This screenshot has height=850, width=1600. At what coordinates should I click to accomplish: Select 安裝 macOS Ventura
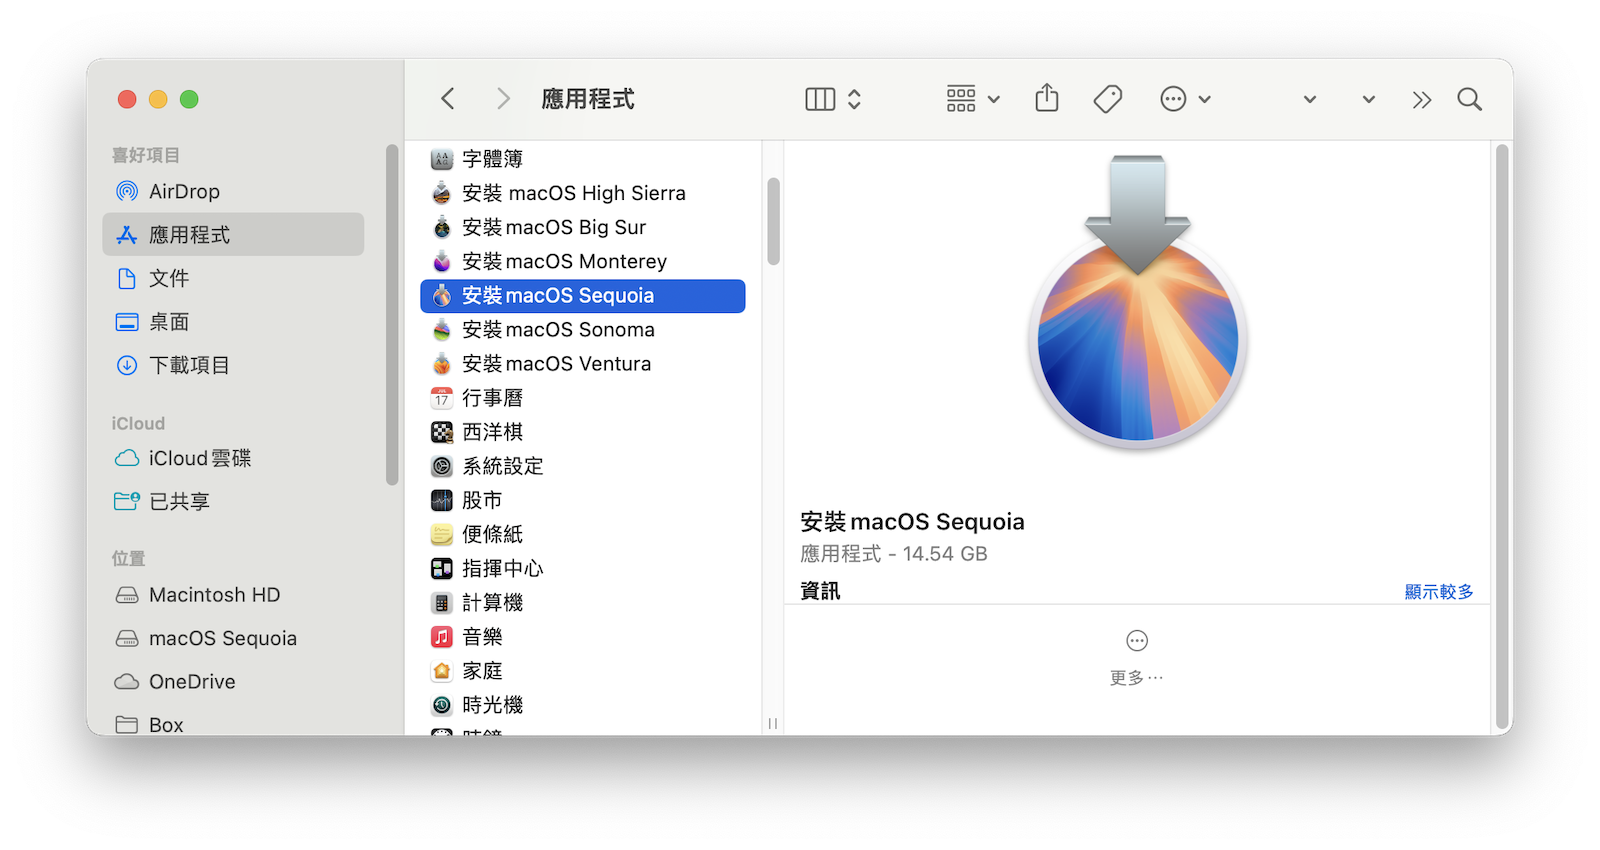click(x=583, y=364)
